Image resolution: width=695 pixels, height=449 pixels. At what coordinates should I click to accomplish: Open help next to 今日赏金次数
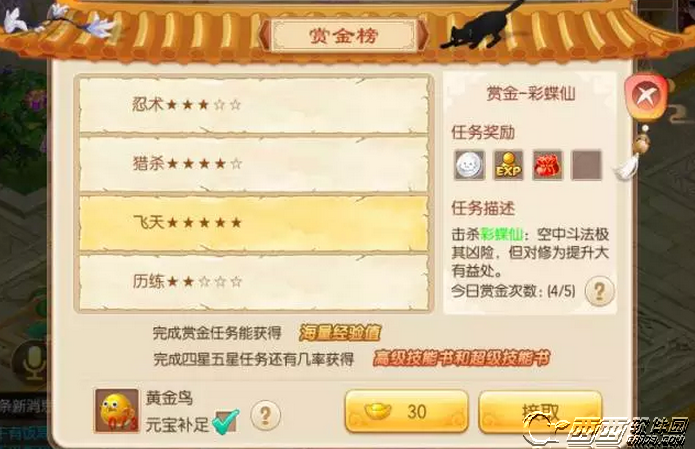pyautogui.click(x=599, y=291)
